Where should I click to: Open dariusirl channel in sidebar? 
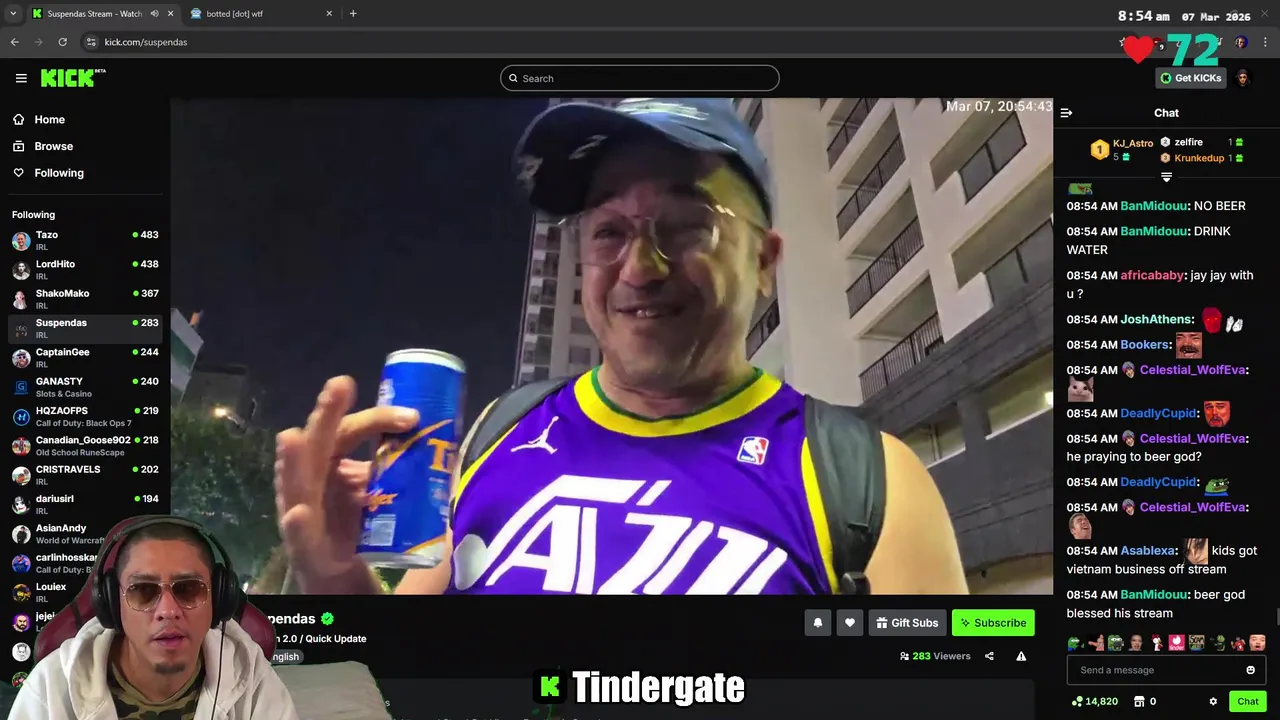[85, 504]
